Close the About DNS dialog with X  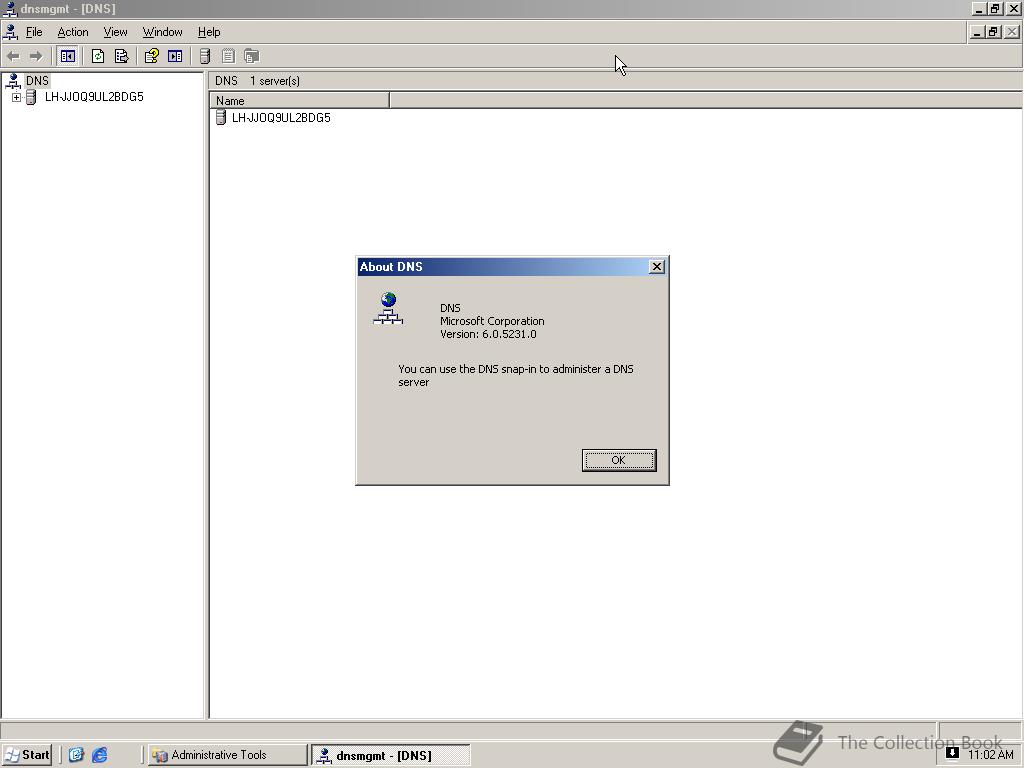pyautogui.click(x=657, y=266)
